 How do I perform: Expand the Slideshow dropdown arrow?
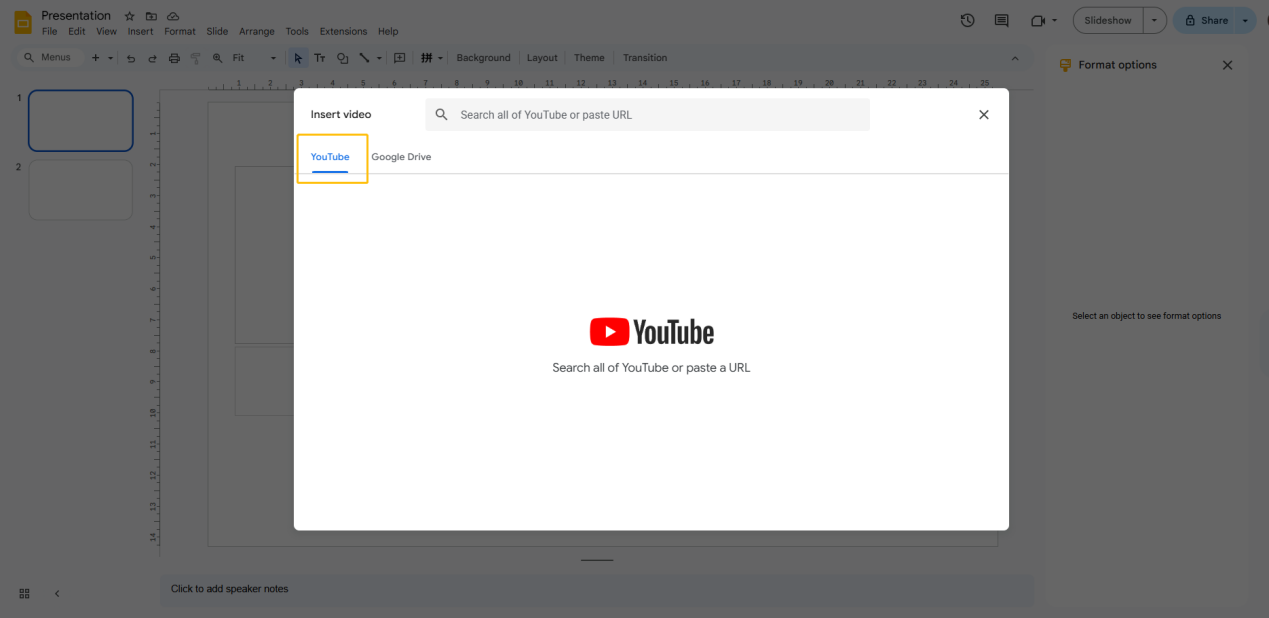1154,19
